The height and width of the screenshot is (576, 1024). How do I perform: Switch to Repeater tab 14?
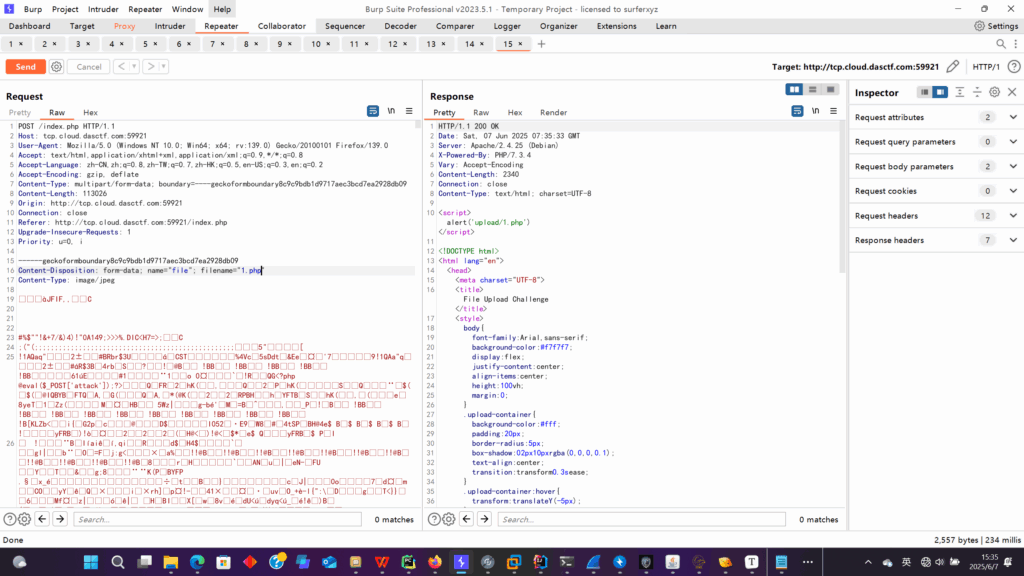coord(470,44)
